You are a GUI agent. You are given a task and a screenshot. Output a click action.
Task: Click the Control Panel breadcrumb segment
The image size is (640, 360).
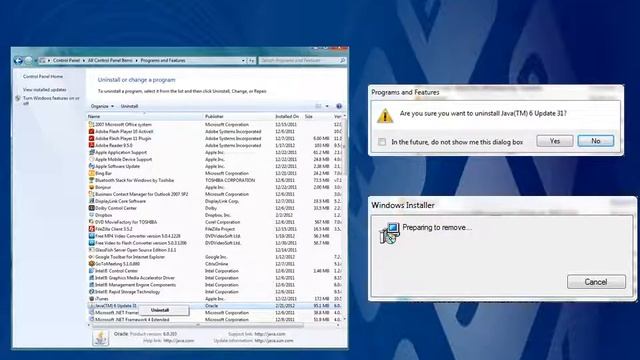tap(66, 60)
